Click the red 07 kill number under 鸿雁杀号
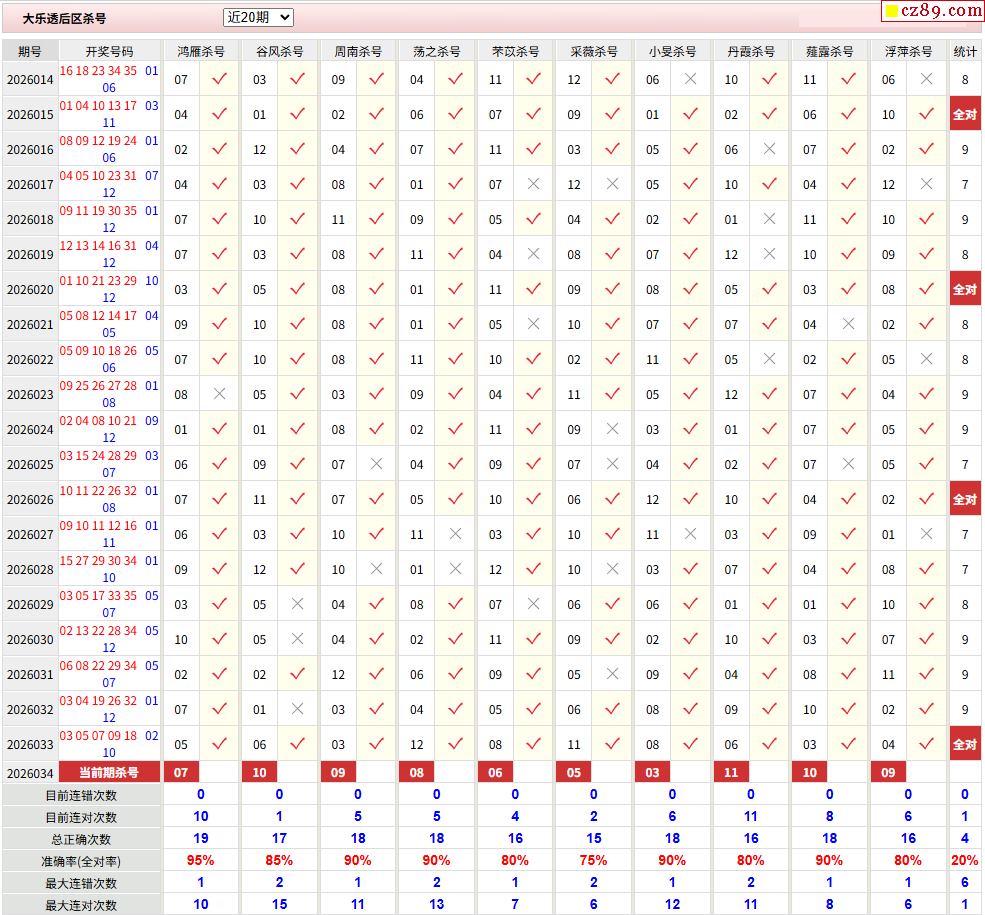The height and width of the screenshot is (915, 985). (181, 772)
